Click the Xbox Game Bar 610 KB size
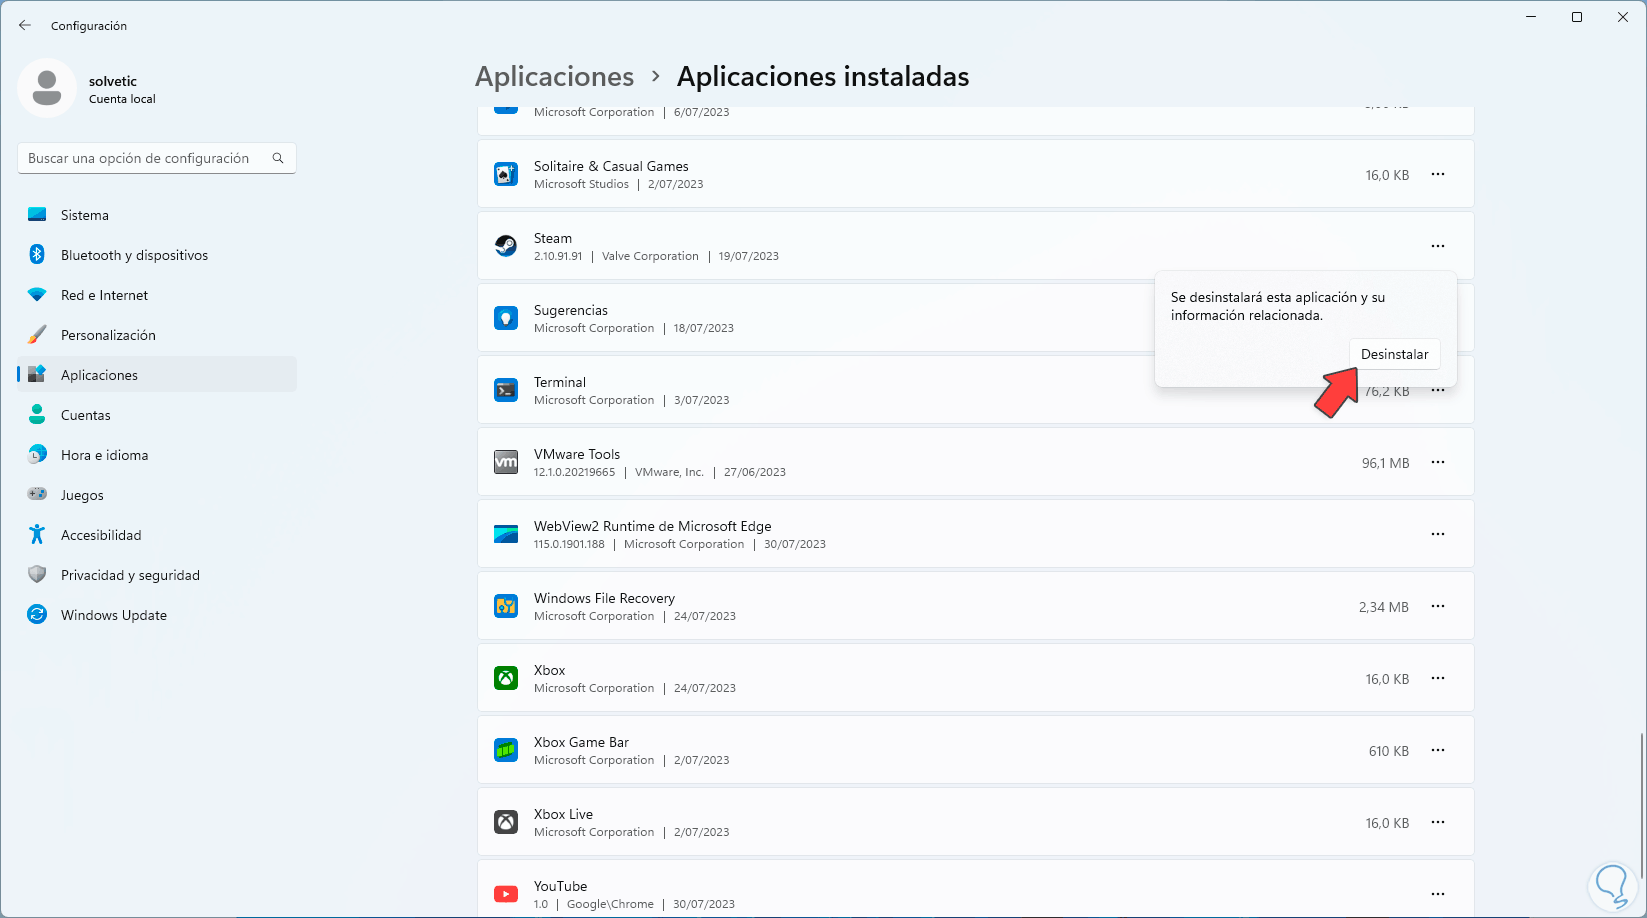Image resolution: width=1647 pixels, height=918 pixels. click(1389, 751)
